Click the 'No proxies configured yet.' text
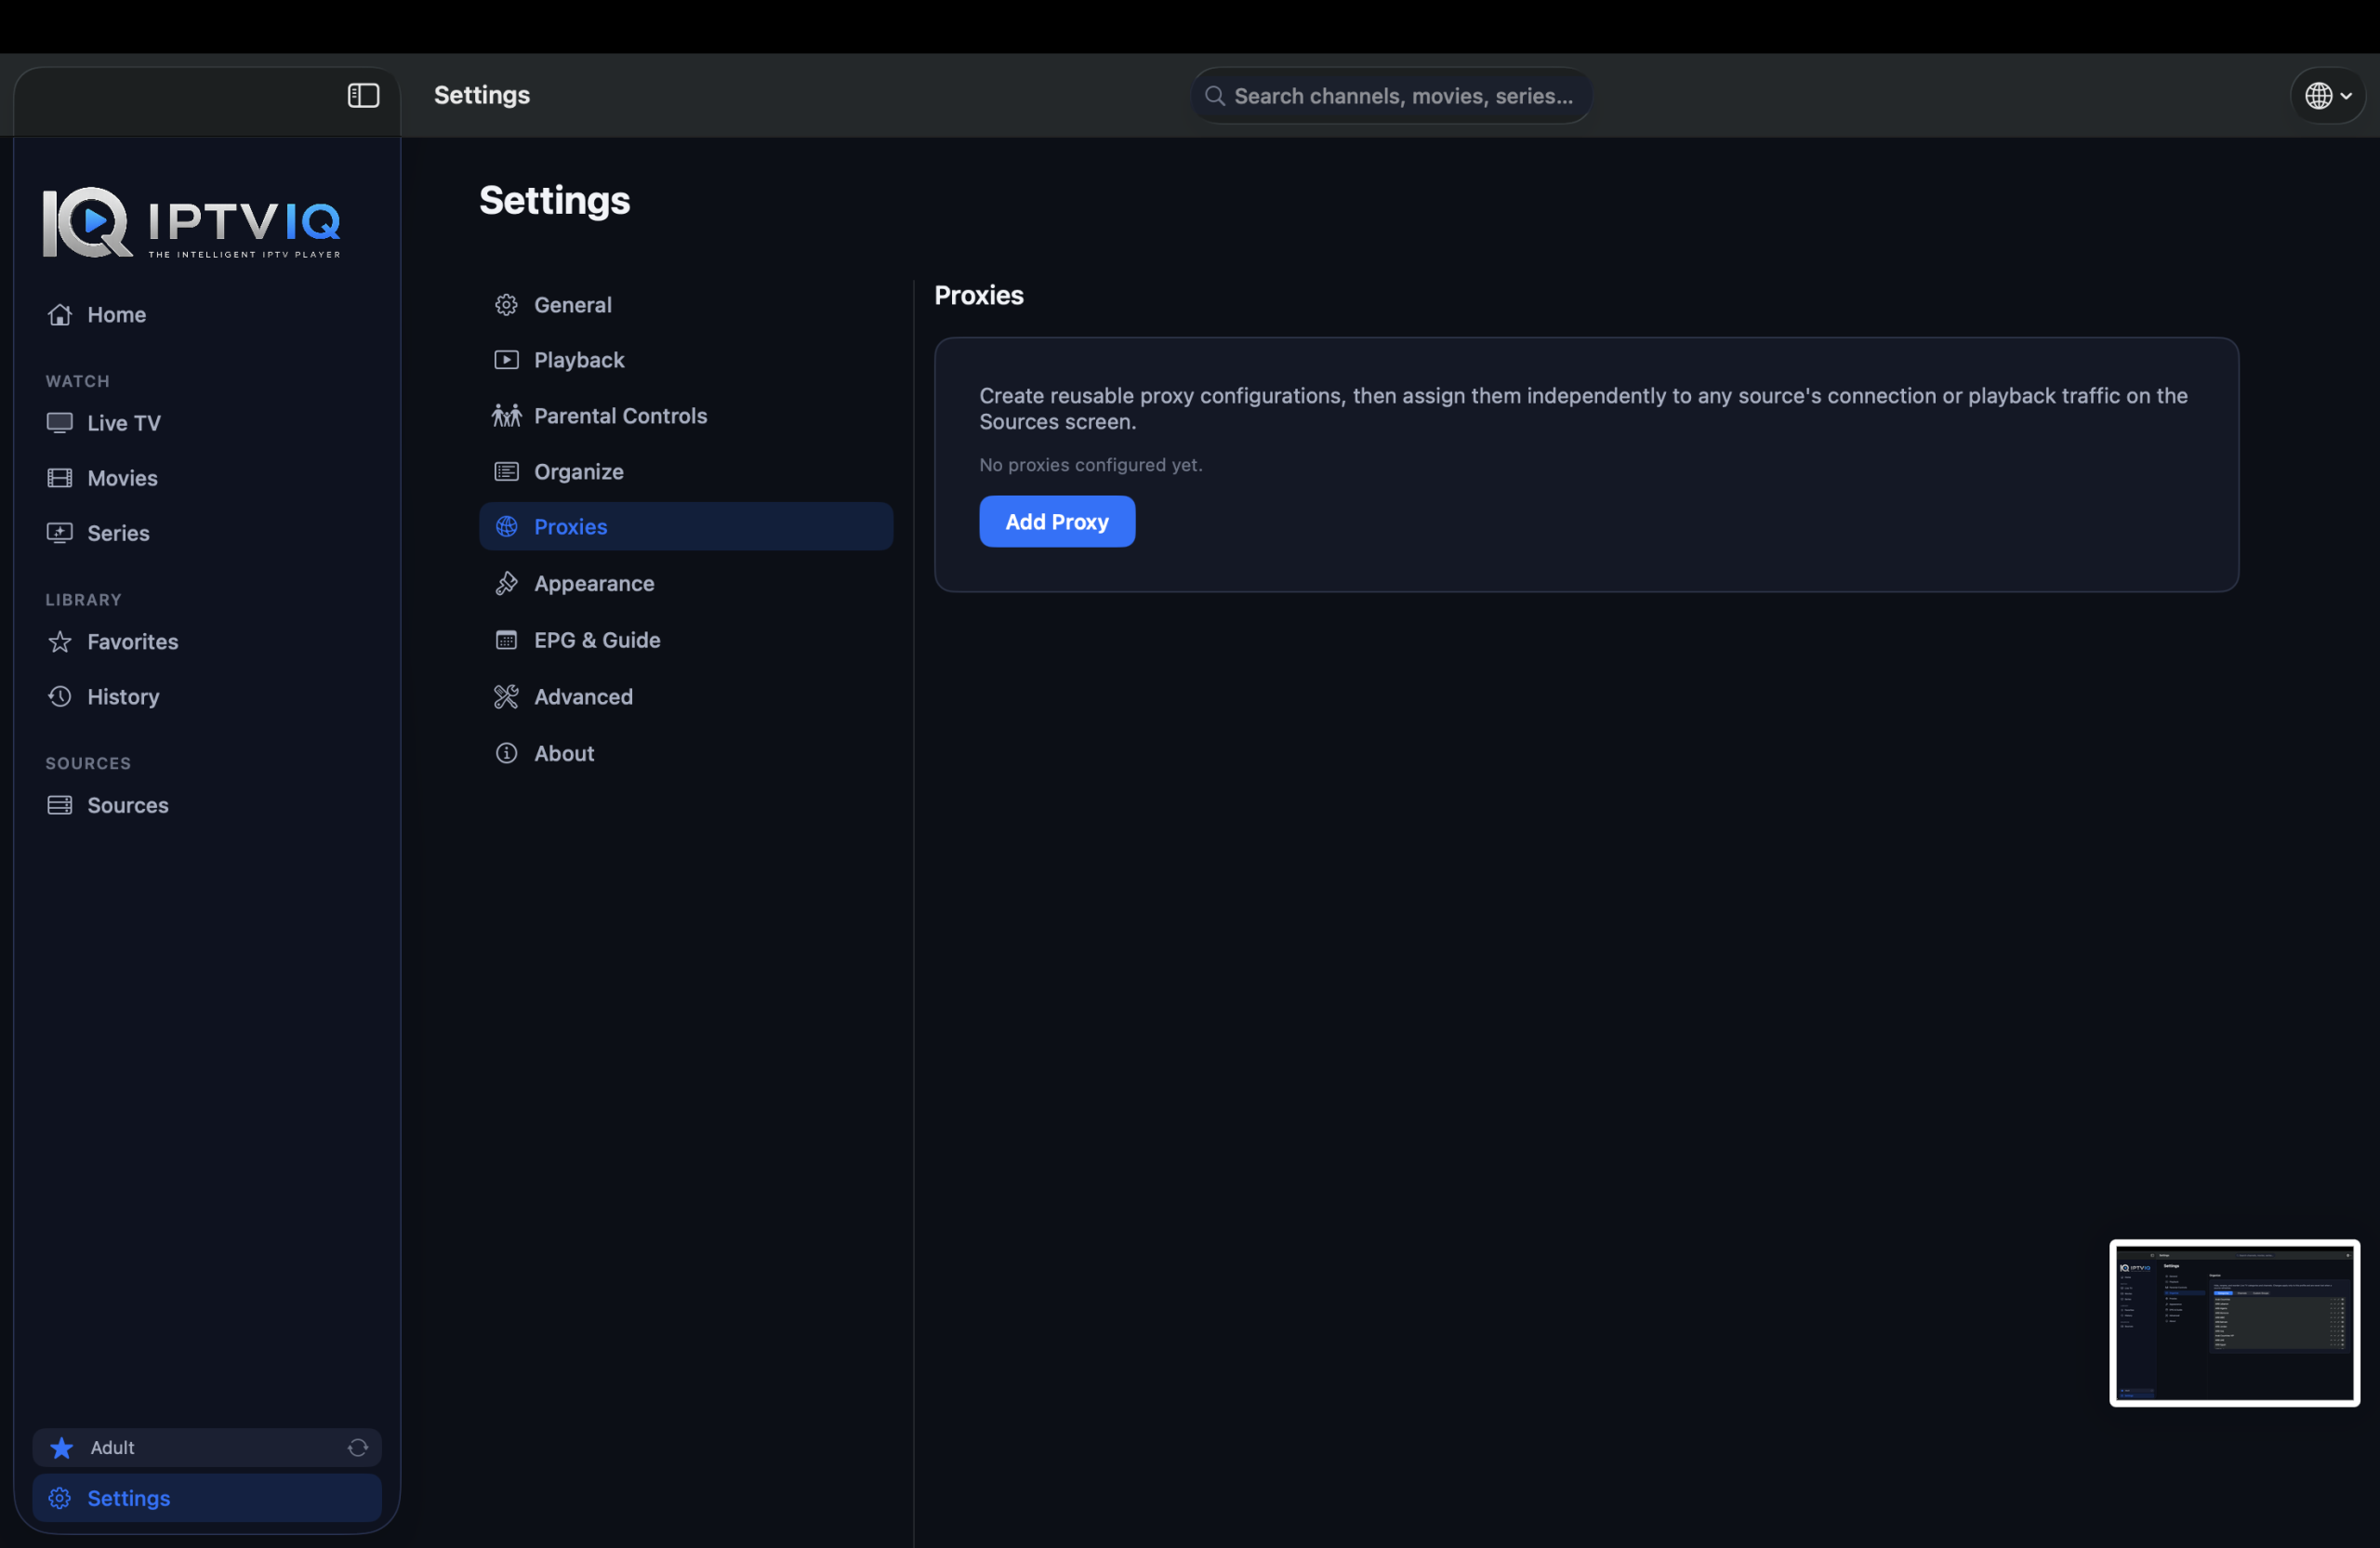This screenshot has width=2380, height=1548. pyautogui.click(x=1091, y=465)
